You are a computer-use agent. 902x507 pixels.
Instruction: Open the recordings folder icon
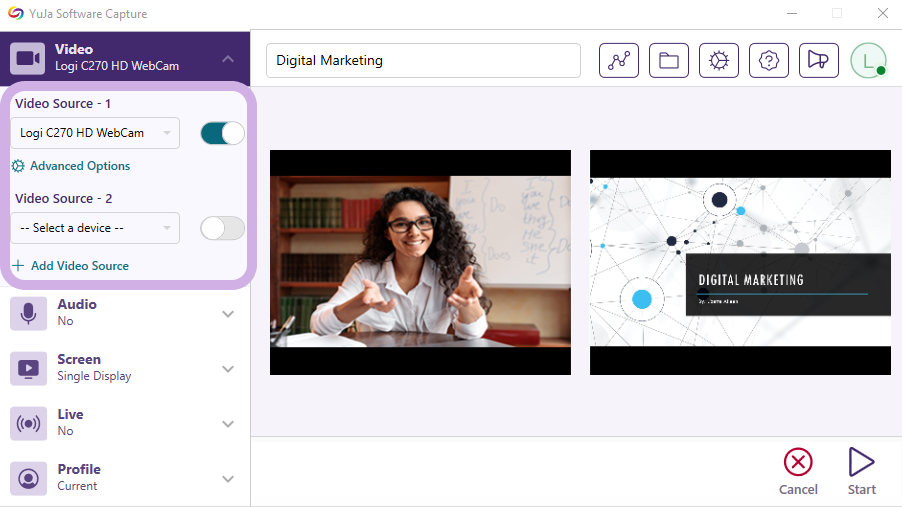668,60
